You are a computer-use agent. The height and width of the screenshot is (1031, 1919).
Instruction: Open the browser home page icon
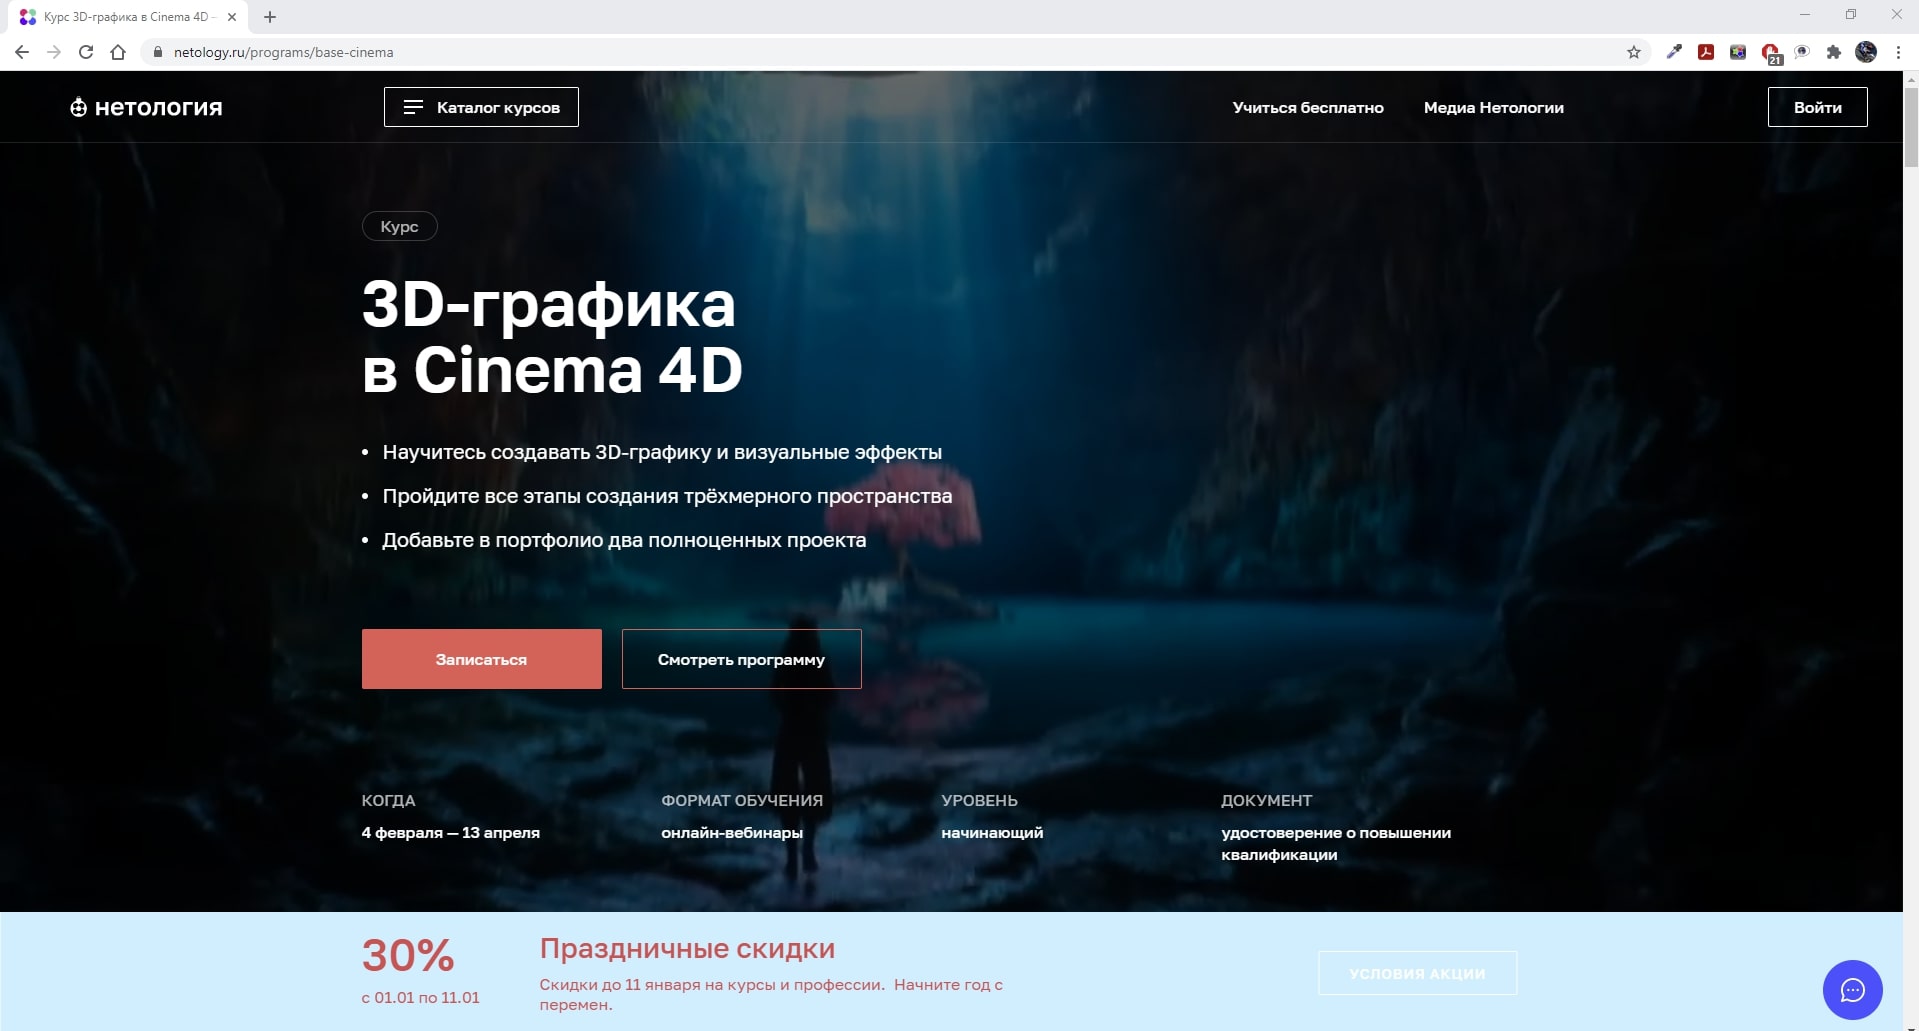coord(118,52)
